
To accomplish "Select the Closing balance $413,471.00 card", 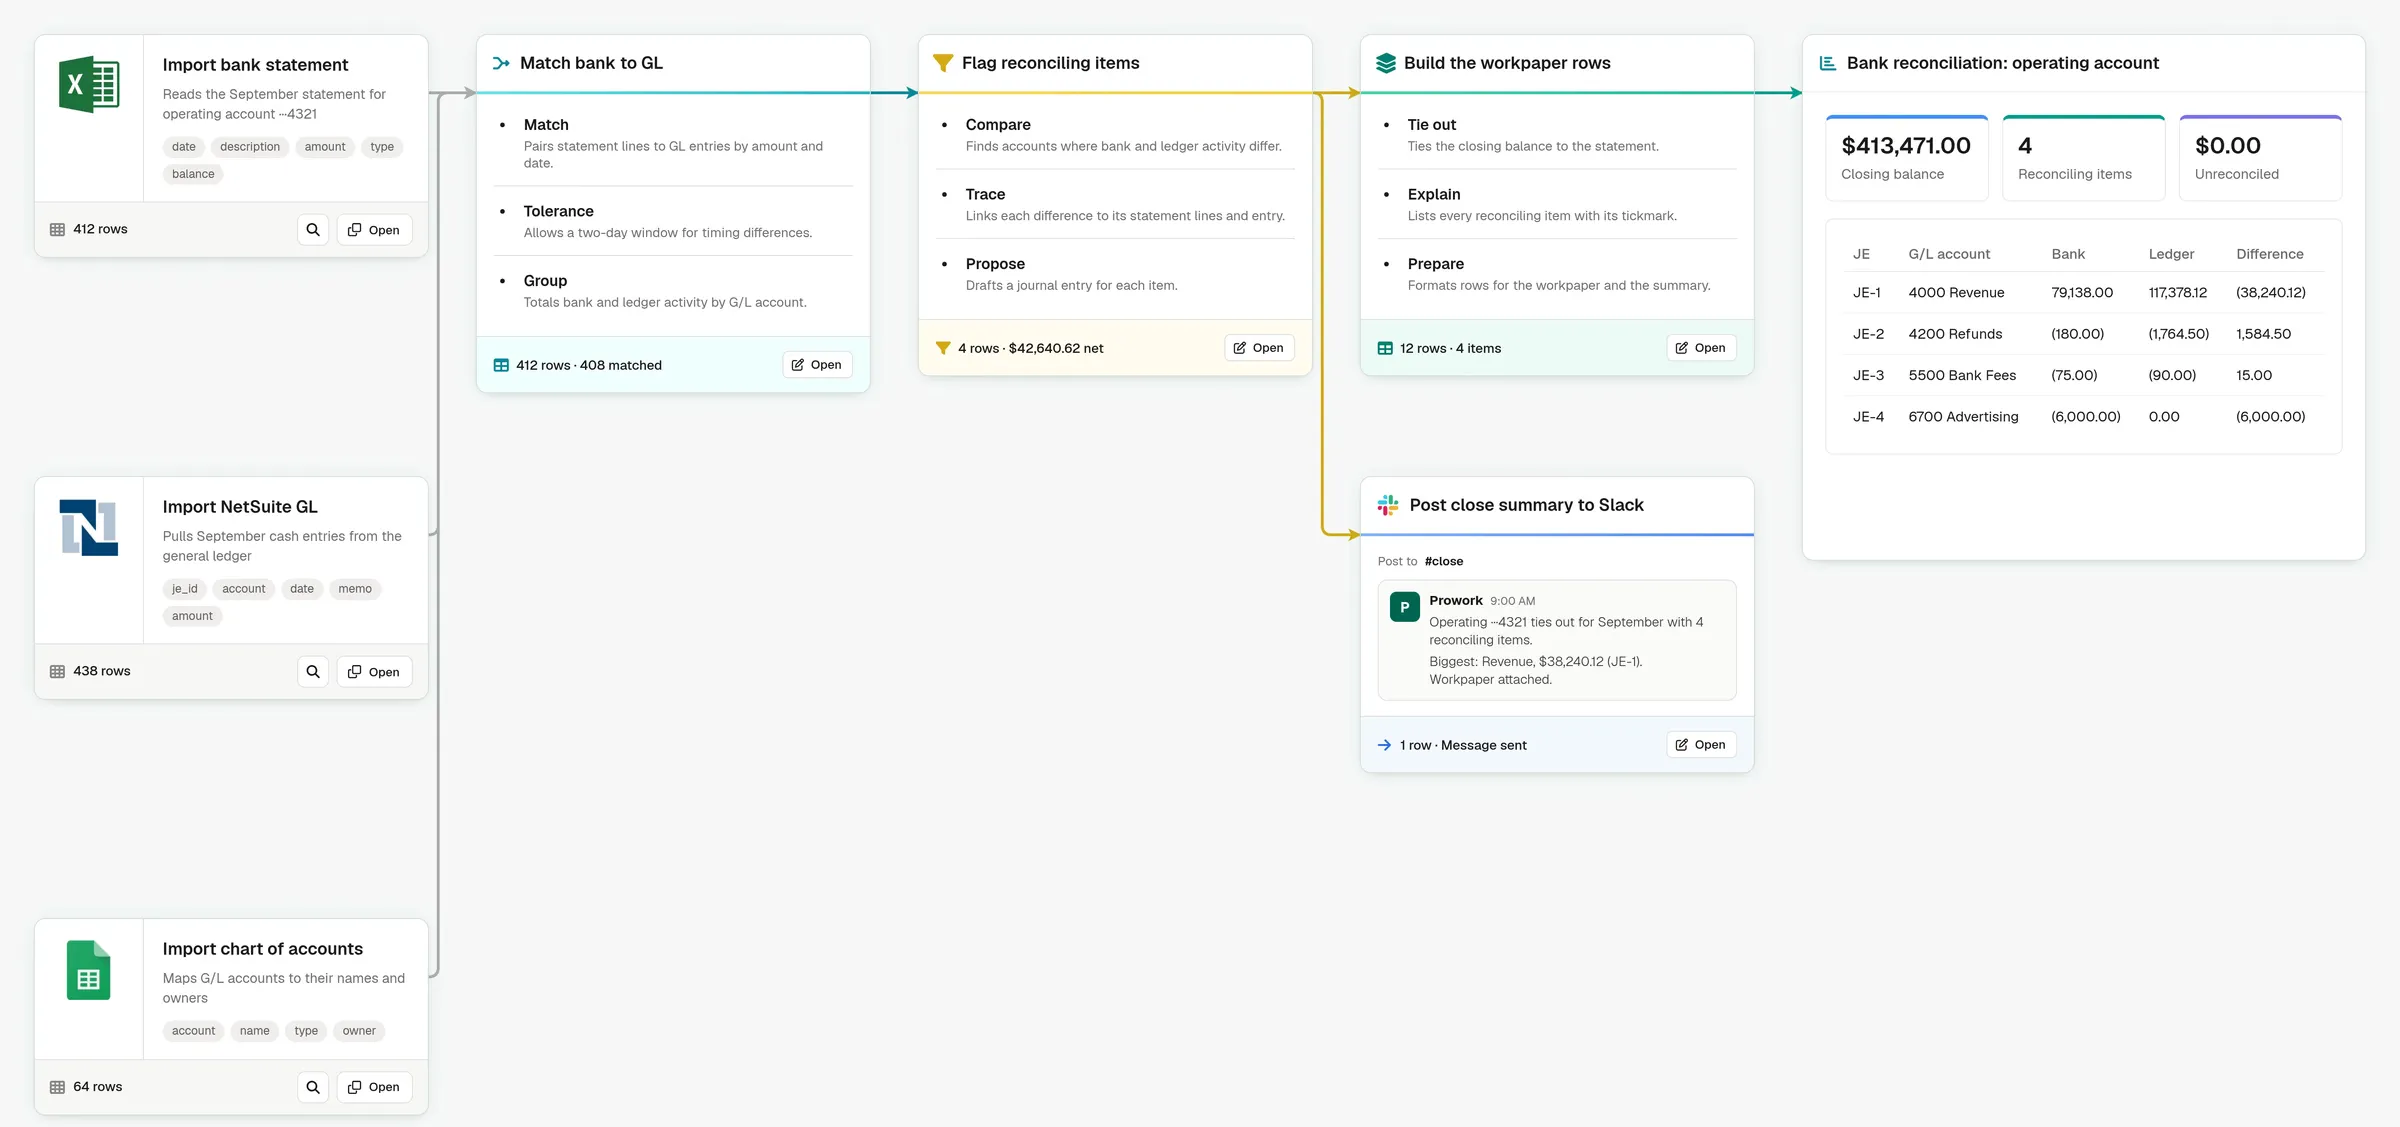I will coord(1907,158).
